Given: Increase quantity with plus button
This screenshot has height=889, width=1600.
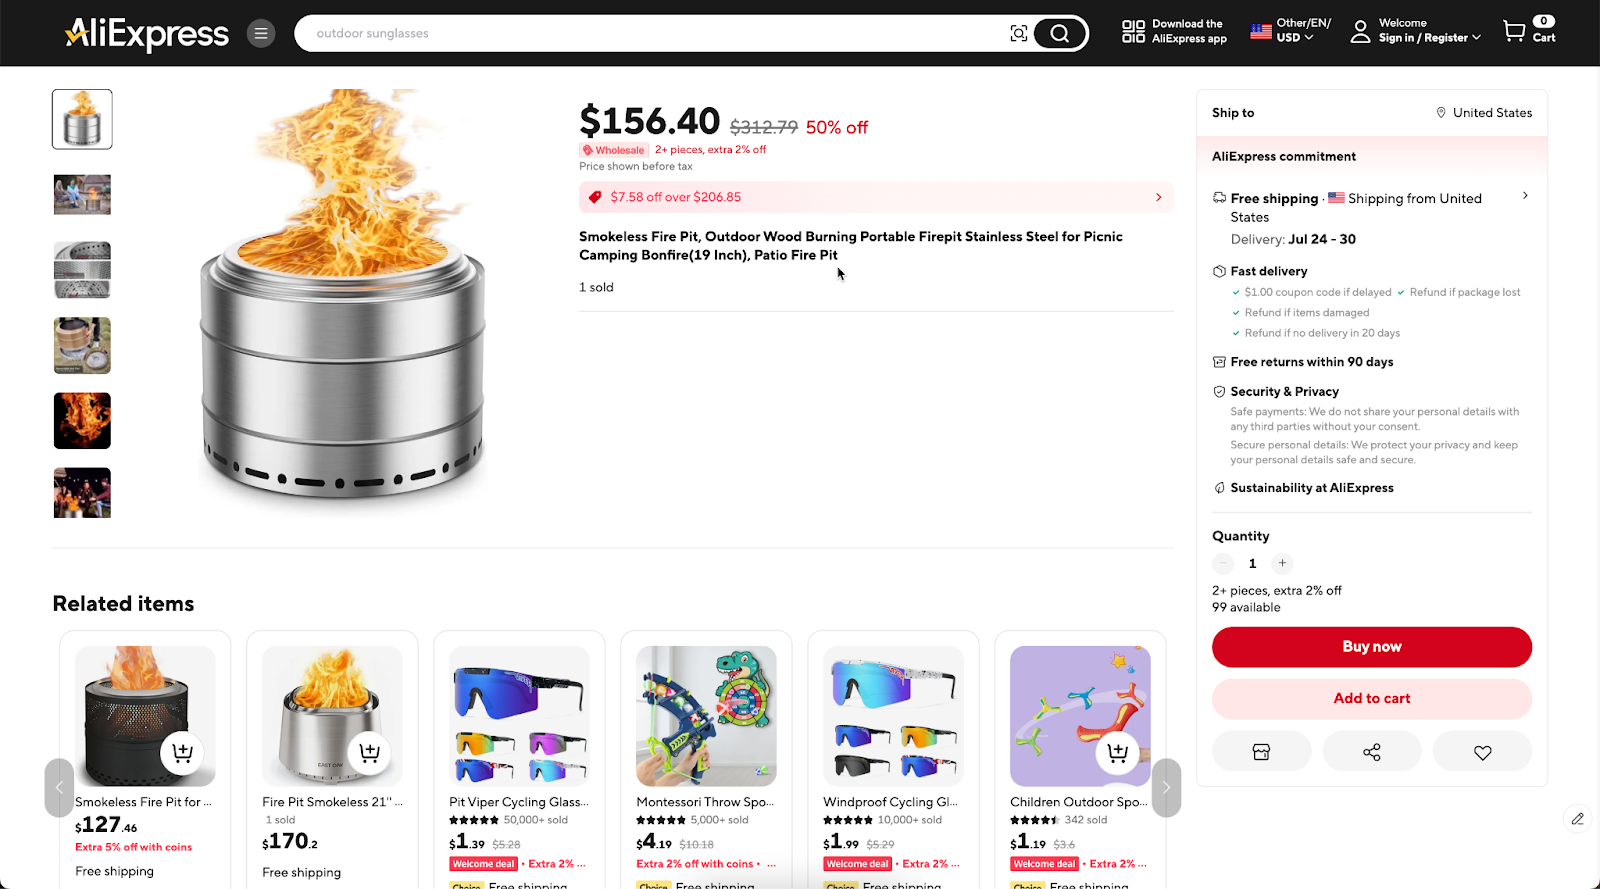Looking at the screenshot, I should pos(1282,563).
